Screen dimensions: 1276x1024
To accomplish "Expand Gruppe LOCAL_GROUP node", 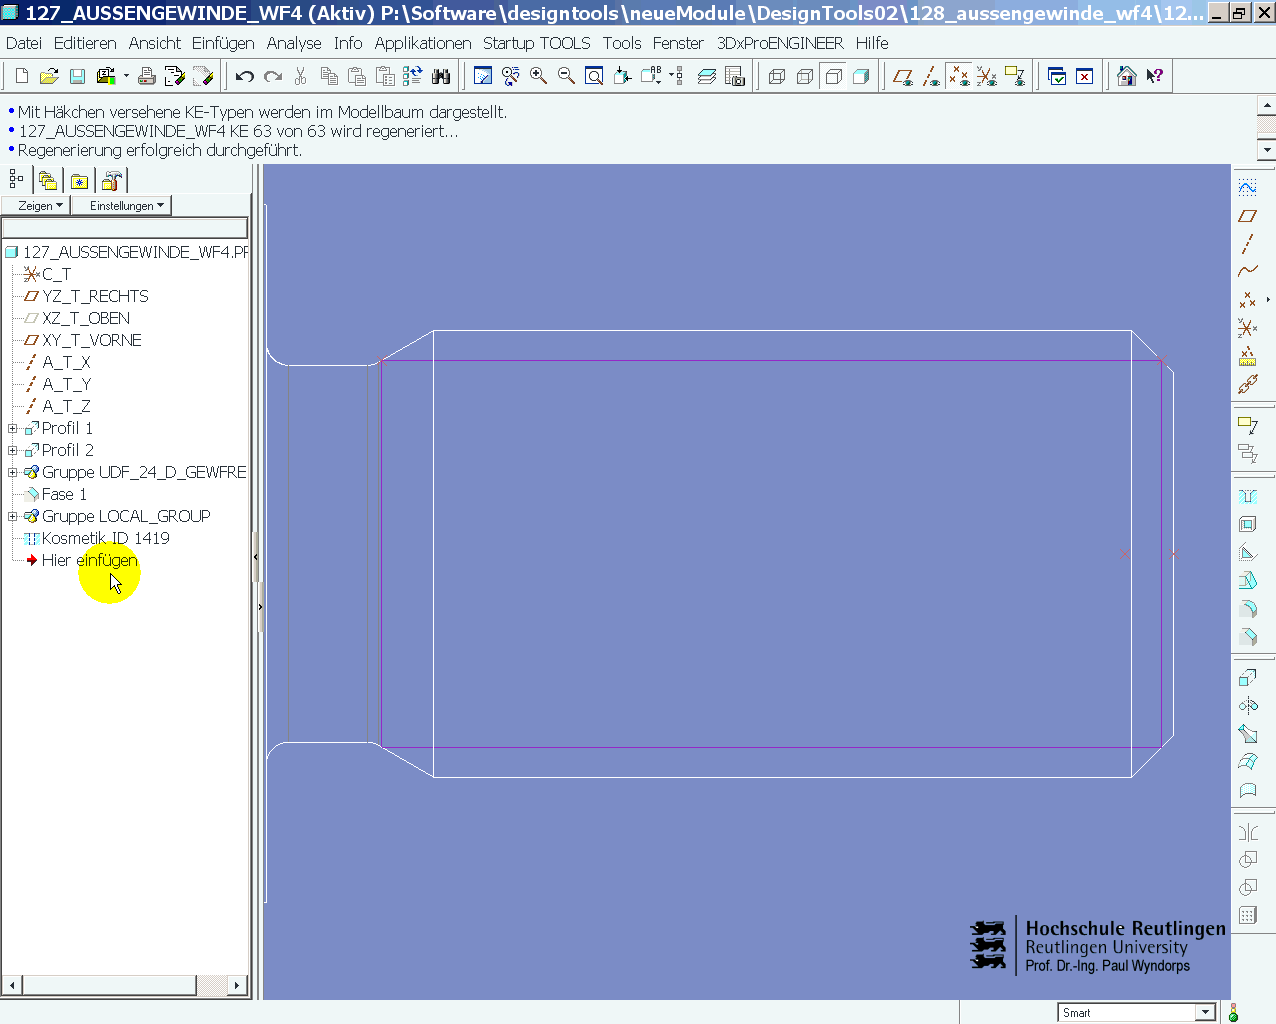I will tap(12, 516).
